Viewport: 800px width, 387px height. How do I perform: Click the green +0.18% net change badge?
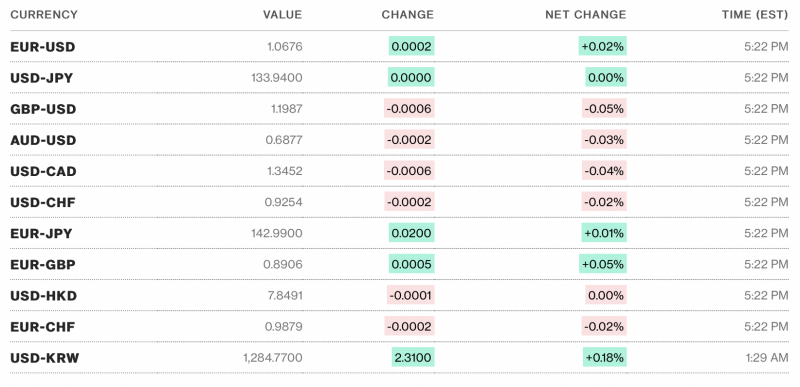605,358
